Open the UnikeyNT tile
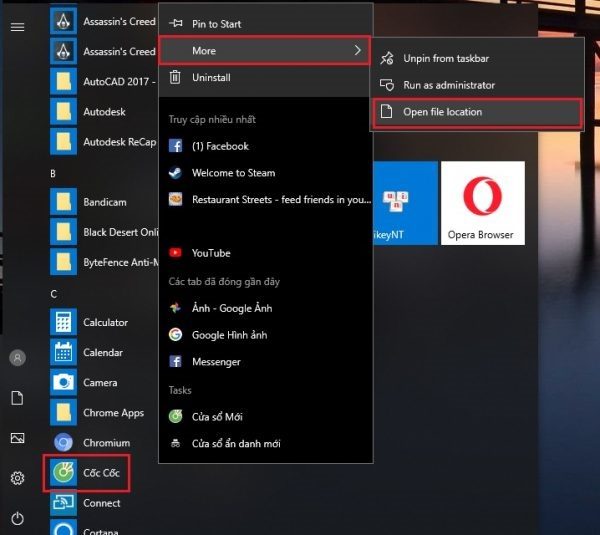This screenshot has height=535, width=600. [x=405, y=203]
